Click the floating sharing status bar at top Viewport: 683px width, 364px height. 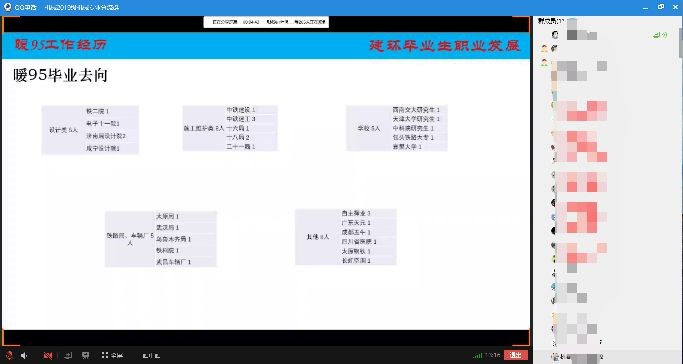(266, 22)
